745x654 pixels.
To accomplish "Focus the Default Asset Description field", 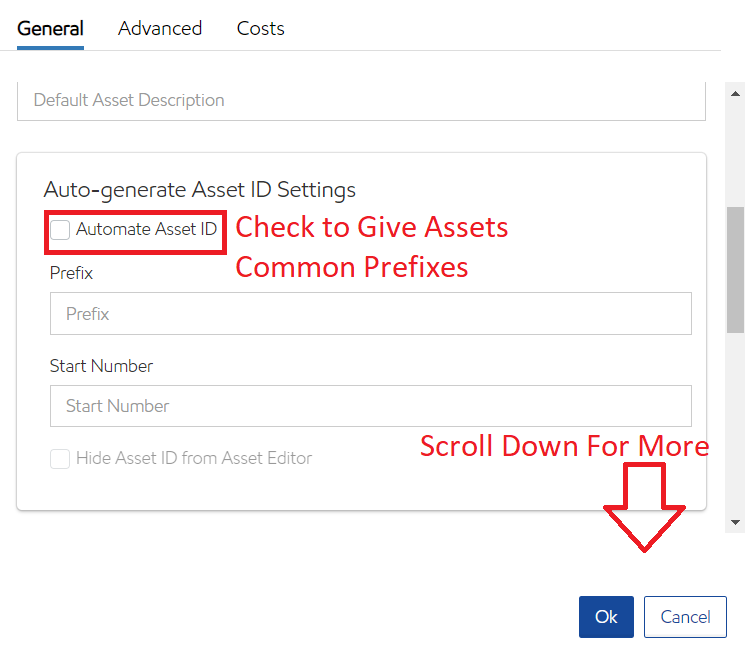I will (x=361, y=100).
